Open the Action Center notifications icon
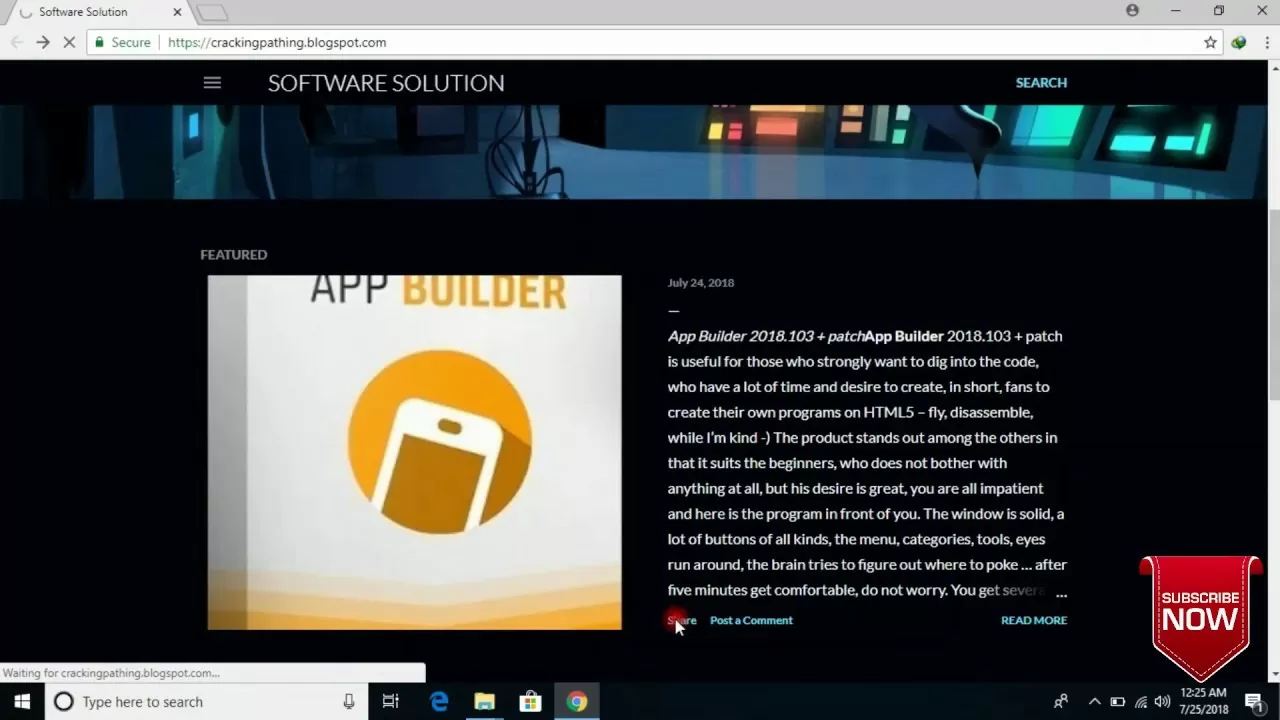This screenshot has height=720, width=1280. click(x=1254, y=702)
